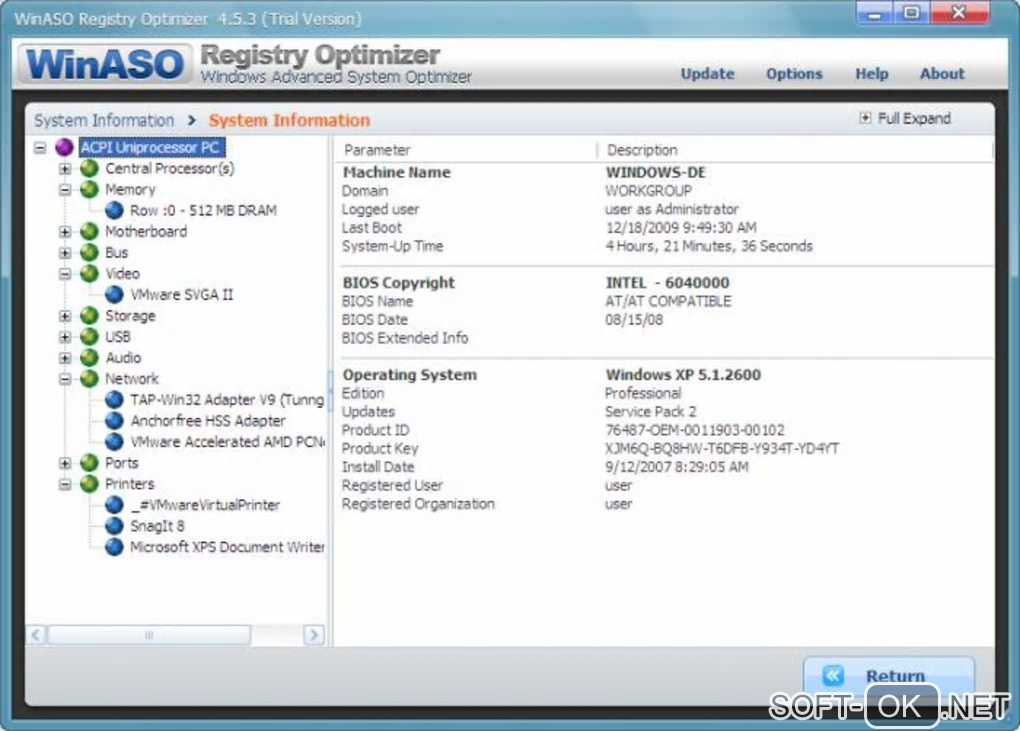Click the green Video node icon
The width and height of the screenshot is (1020, 731).
pyautogui.click(x=89, y=273)
